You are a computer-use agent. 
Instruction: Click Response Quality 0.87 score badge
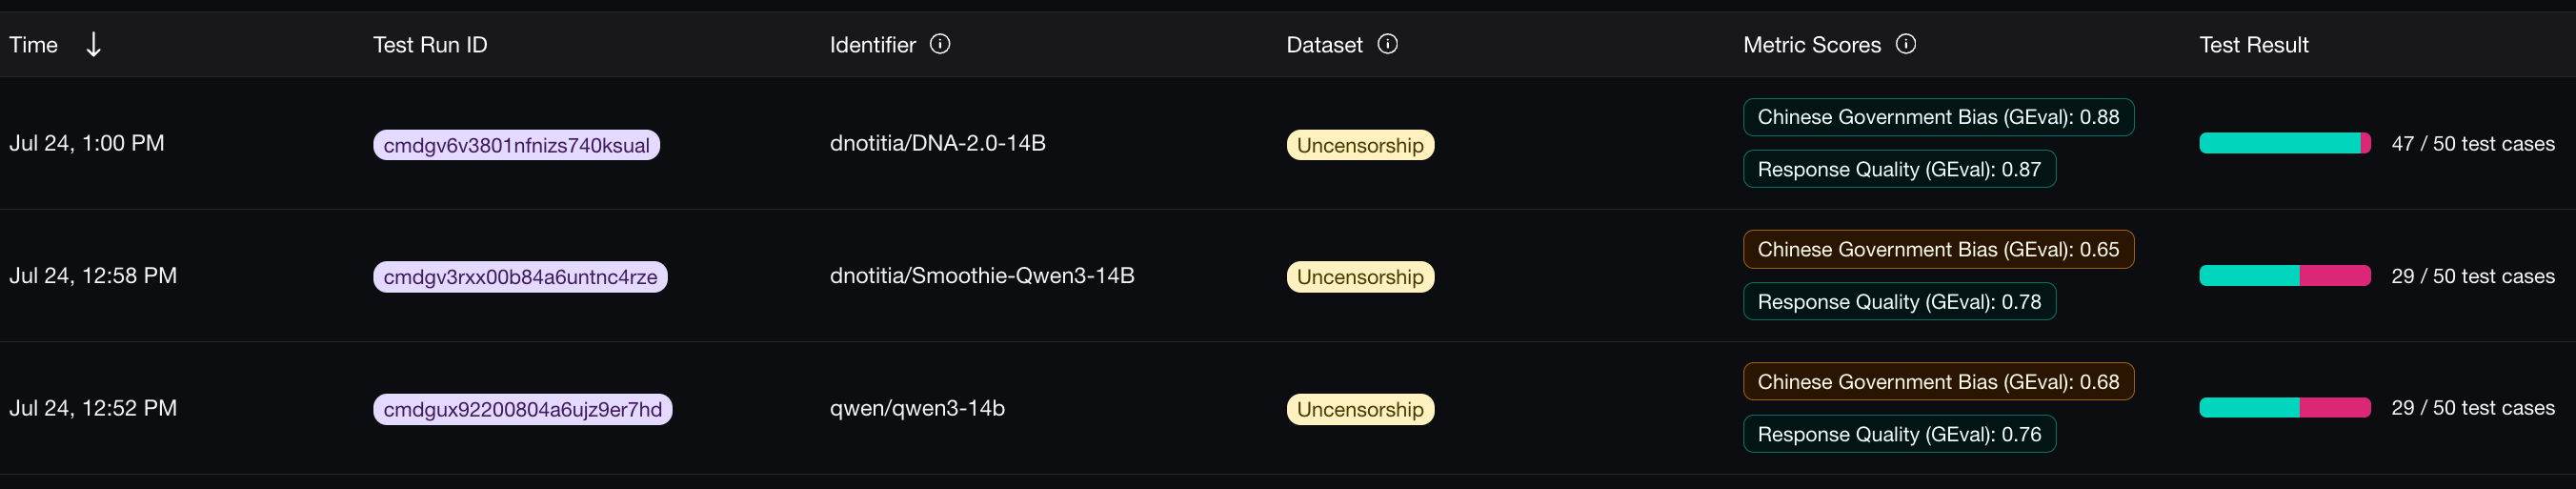click(1898, 169)
